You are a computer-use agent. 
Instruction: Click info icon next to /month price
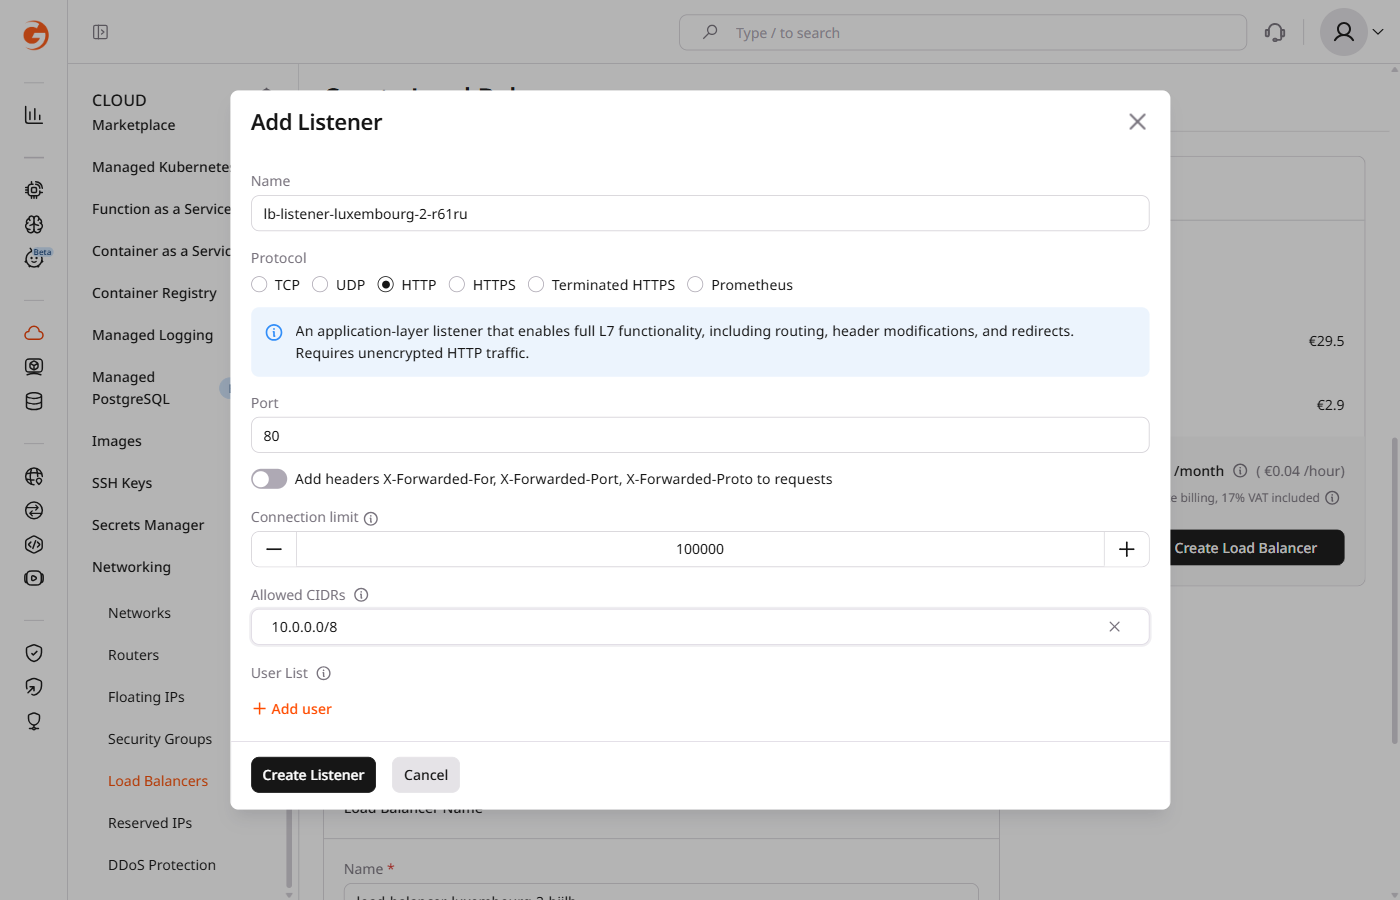(1240, 471)
